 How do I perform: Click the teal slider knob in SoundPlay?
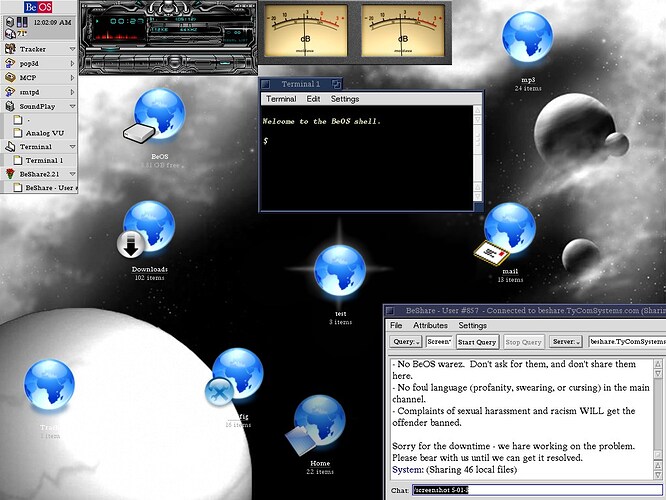(x=110, y=49)
